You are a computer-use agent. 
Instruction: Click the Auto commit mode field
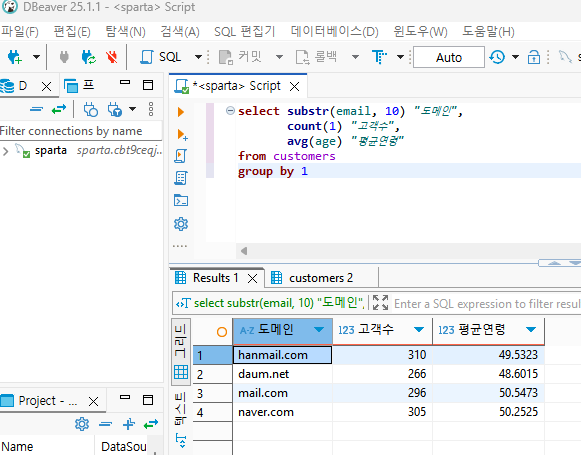[449, 57]
